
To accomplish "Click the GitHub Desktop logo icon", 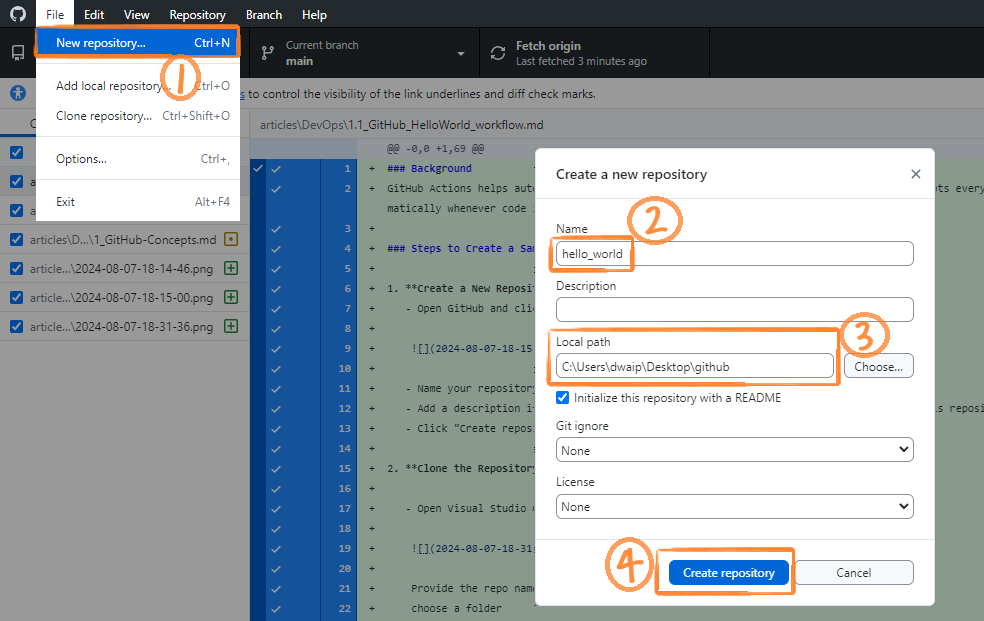I will click(18, 14).
